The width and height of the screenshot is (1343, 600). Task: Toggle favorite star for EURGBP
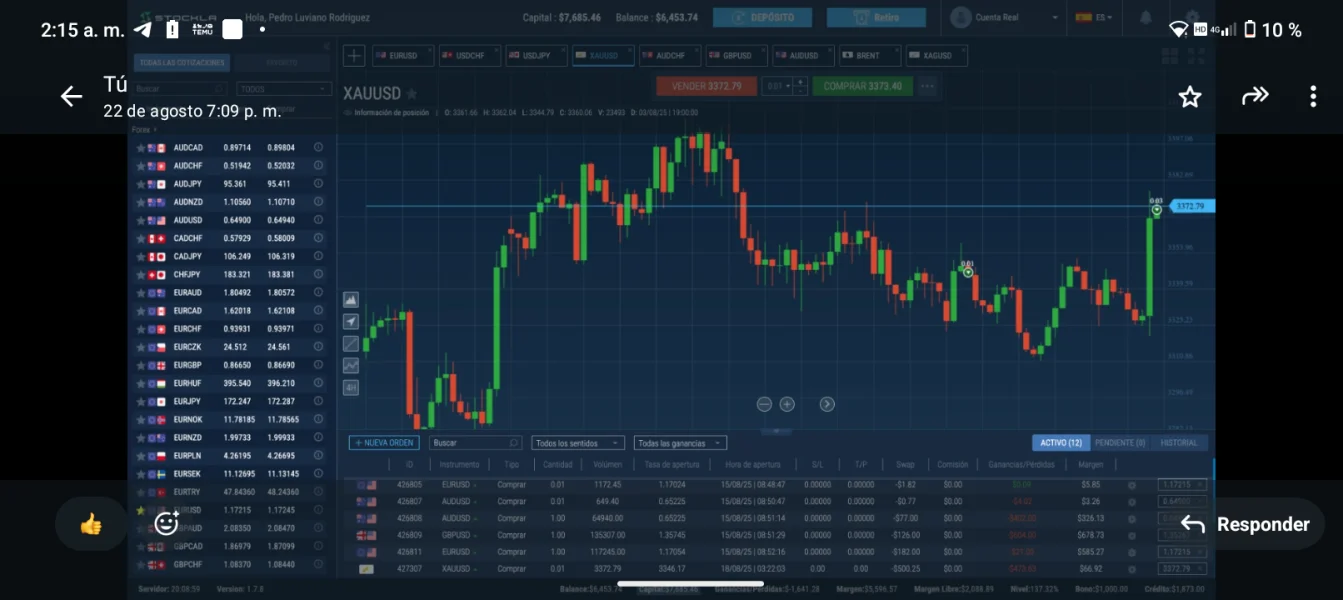[x=141, y=366]
